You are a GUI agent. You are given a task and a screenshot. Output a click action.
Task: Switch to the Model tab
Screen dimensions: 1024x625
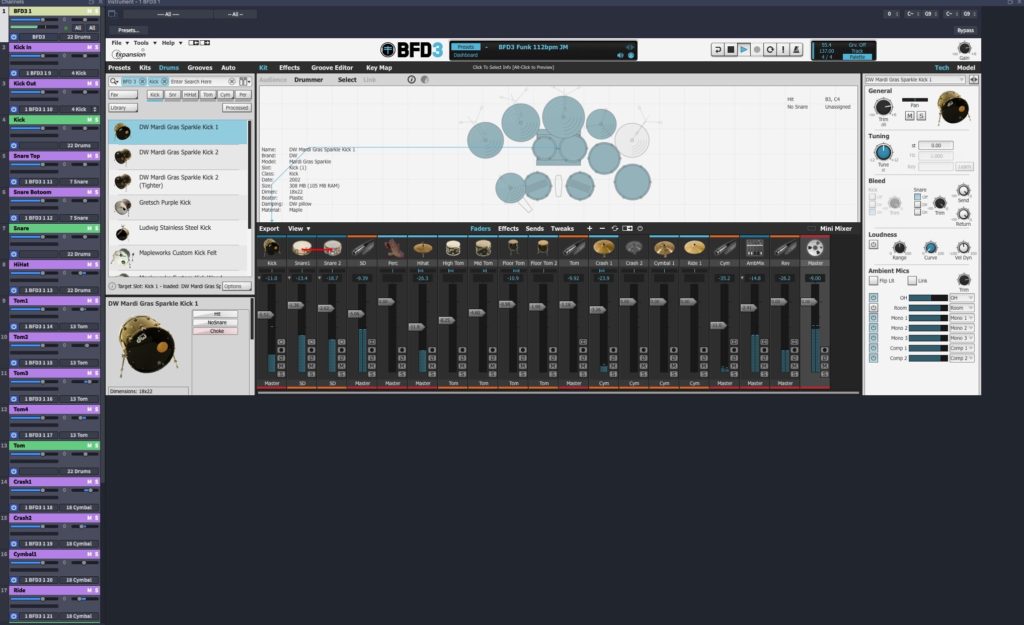point(966,68)
